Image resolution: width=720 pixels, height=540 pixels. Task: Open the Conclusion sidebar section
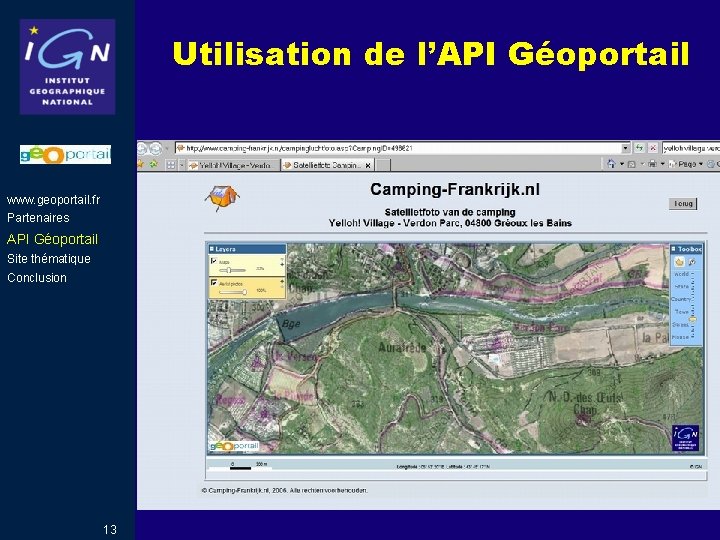(x=37, y=278)
